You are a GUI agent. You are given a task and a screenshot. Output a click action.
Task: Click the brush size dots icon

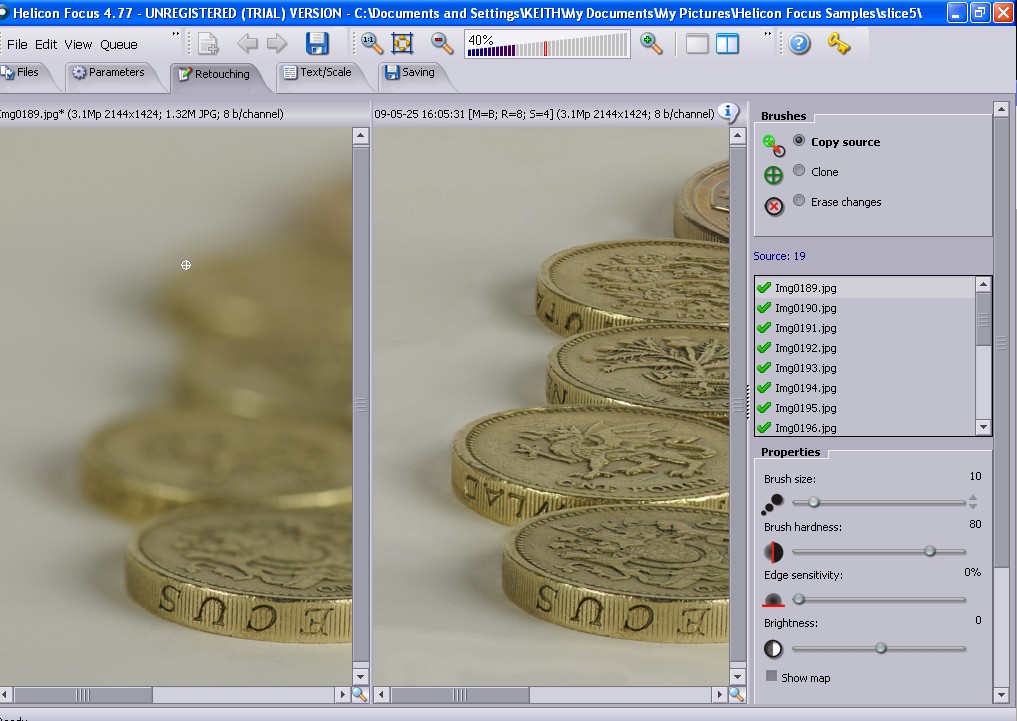[x=772, y=503]
